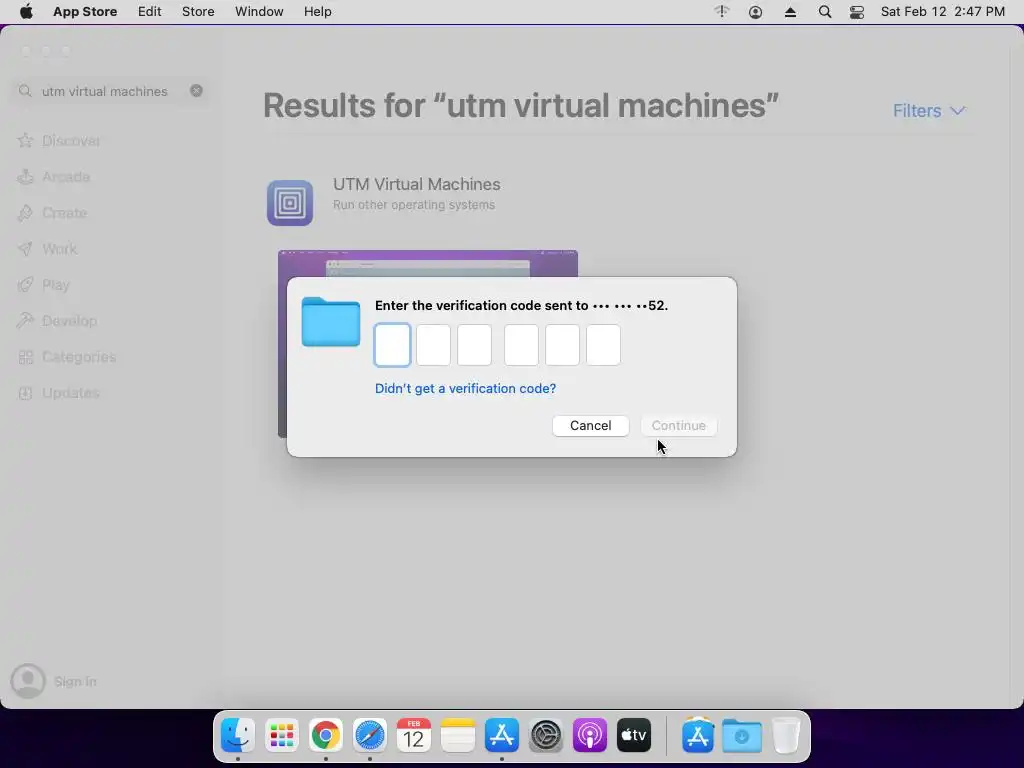This screenshot has height=768, width=1024.
Task: Open Finder from the Dock
Action: [238, 736]
